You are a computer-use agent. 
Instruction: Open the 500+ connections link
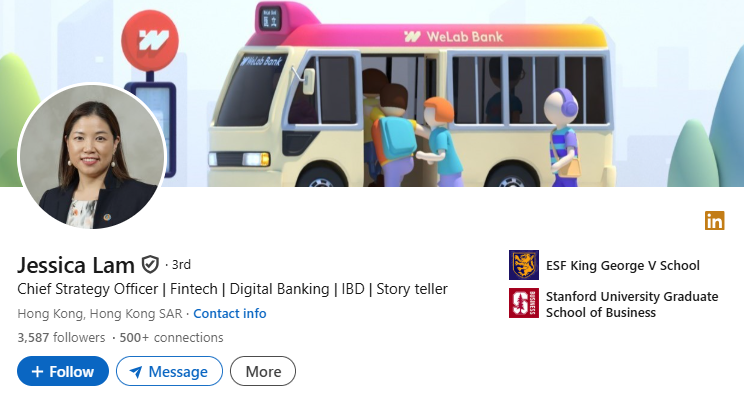click(x=171, y=338)
